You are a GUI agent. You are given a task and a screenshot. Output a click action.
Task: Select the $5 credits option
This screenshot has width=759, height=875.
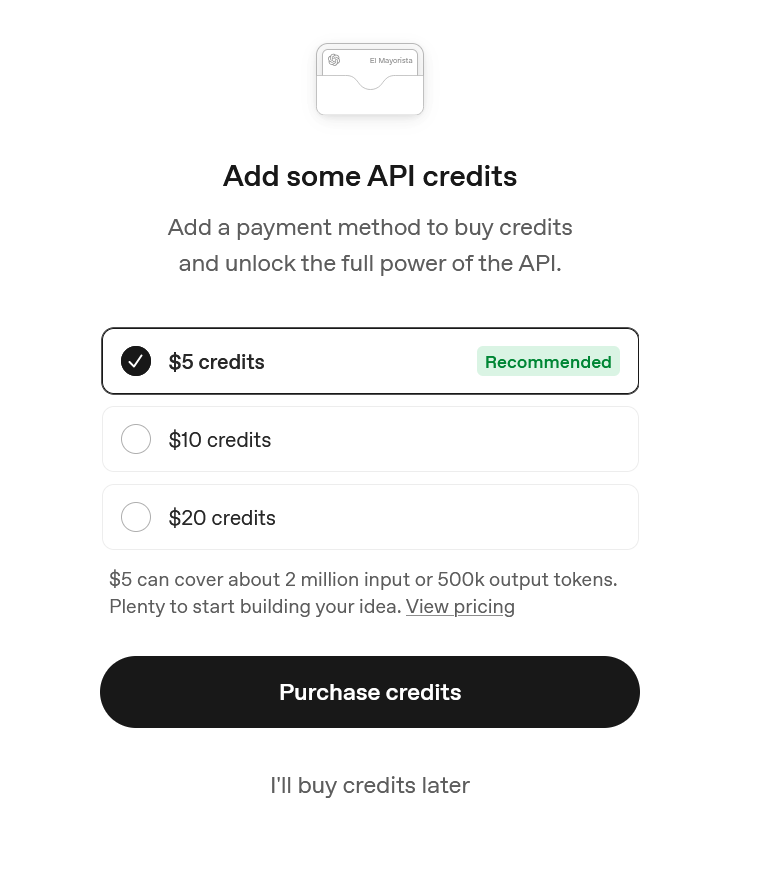[370, 361]
